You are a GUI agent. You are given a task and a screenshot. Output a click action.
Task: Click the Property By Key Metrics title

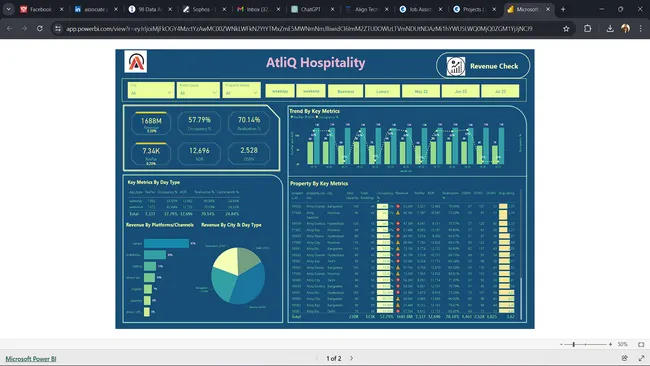319,183
